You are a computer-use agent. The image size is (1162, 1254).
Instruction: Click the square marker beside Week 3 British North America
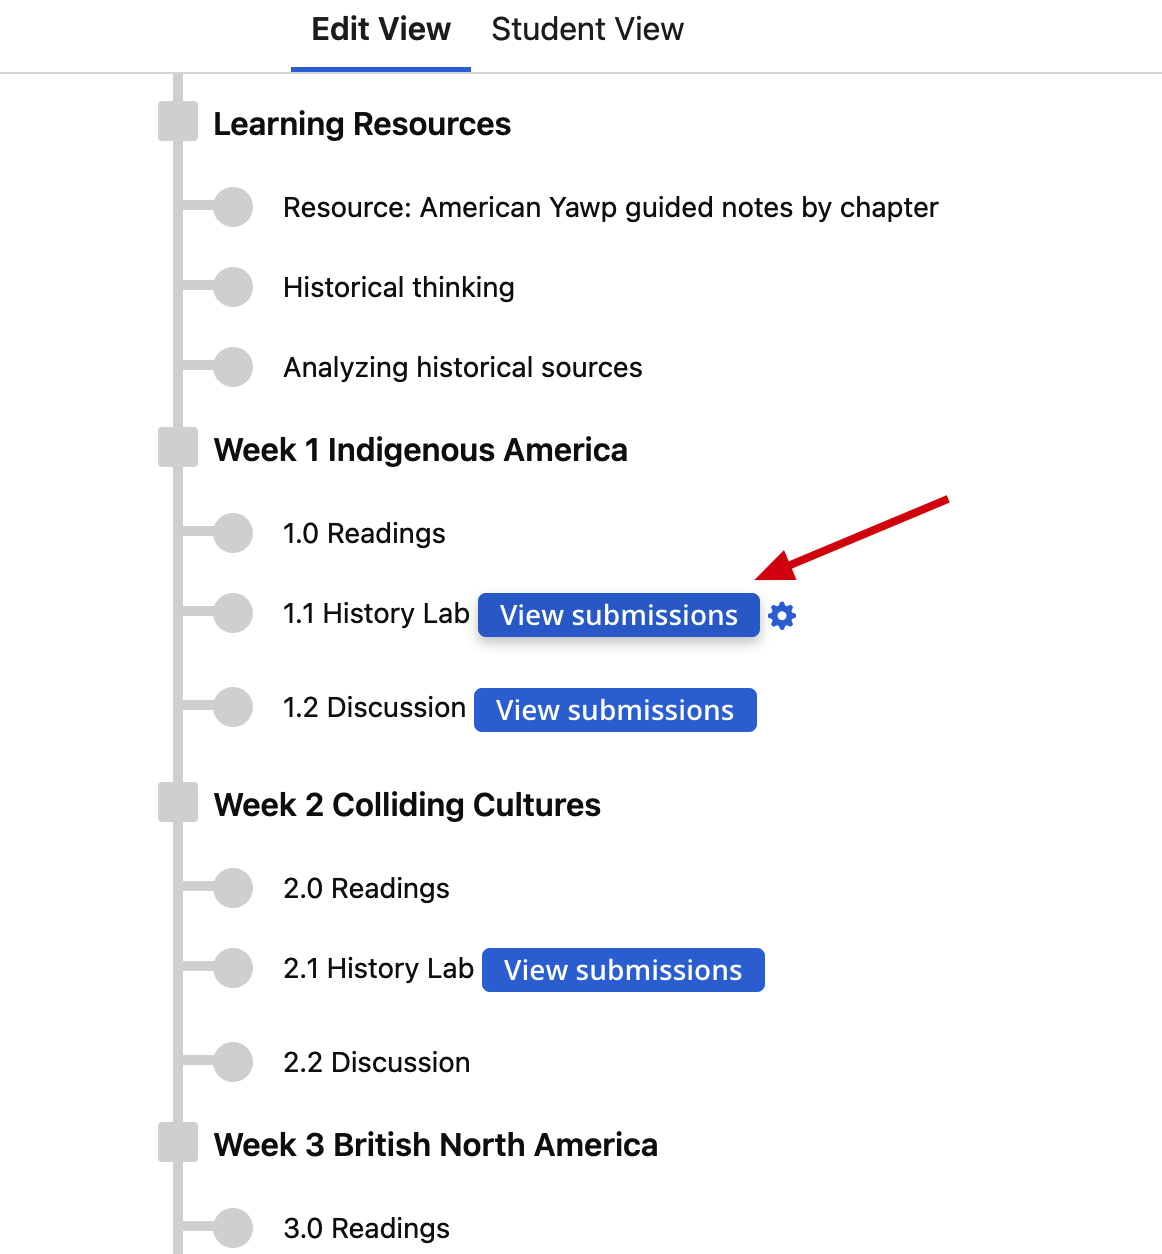coord(178,1142)
